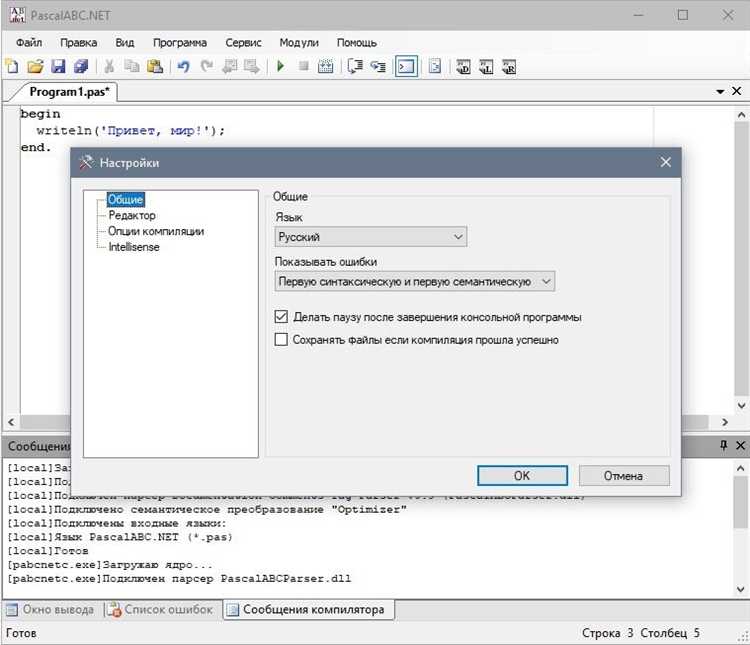The width and height of the screenshot is (750, 645).
Task: Open the Правка menu
Action: (79, 43)
